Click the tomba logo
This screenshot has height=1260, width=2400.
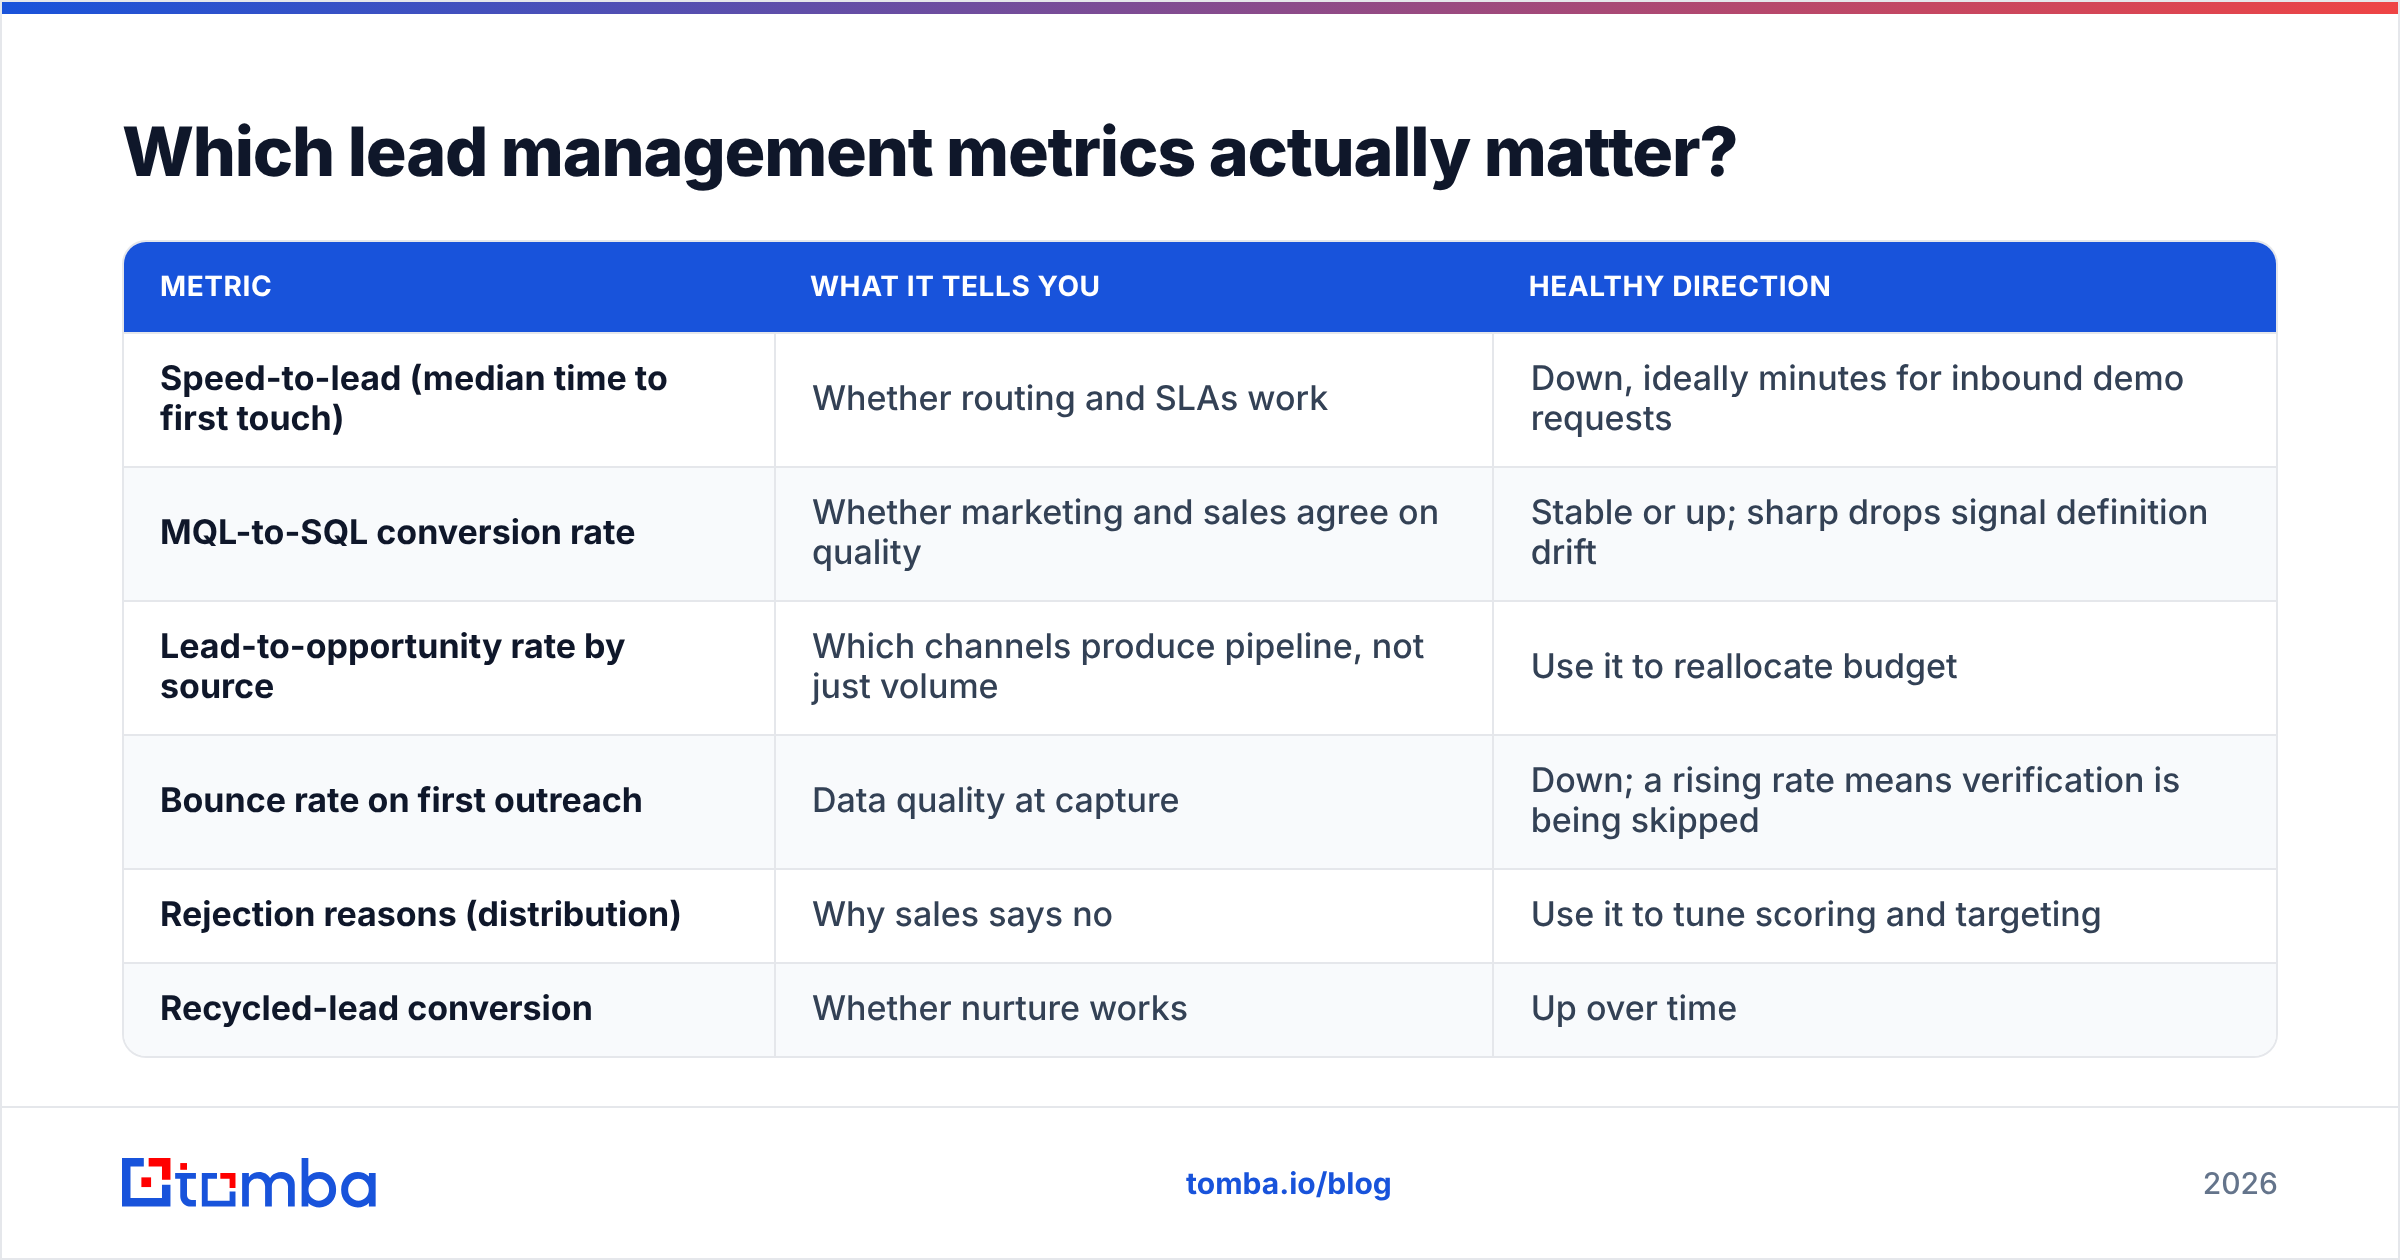point(249,1183)
